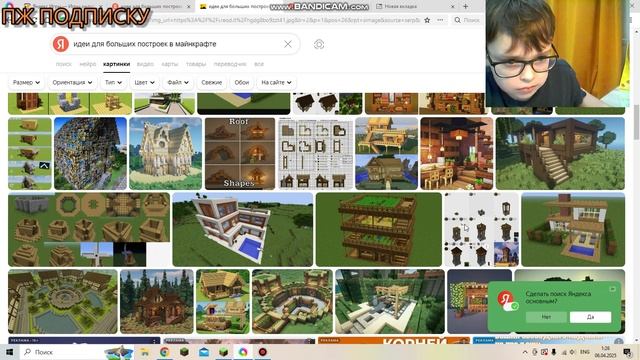Switch to the поиск tab
This screenshot has width=640, height=360.
coord(63,64)
